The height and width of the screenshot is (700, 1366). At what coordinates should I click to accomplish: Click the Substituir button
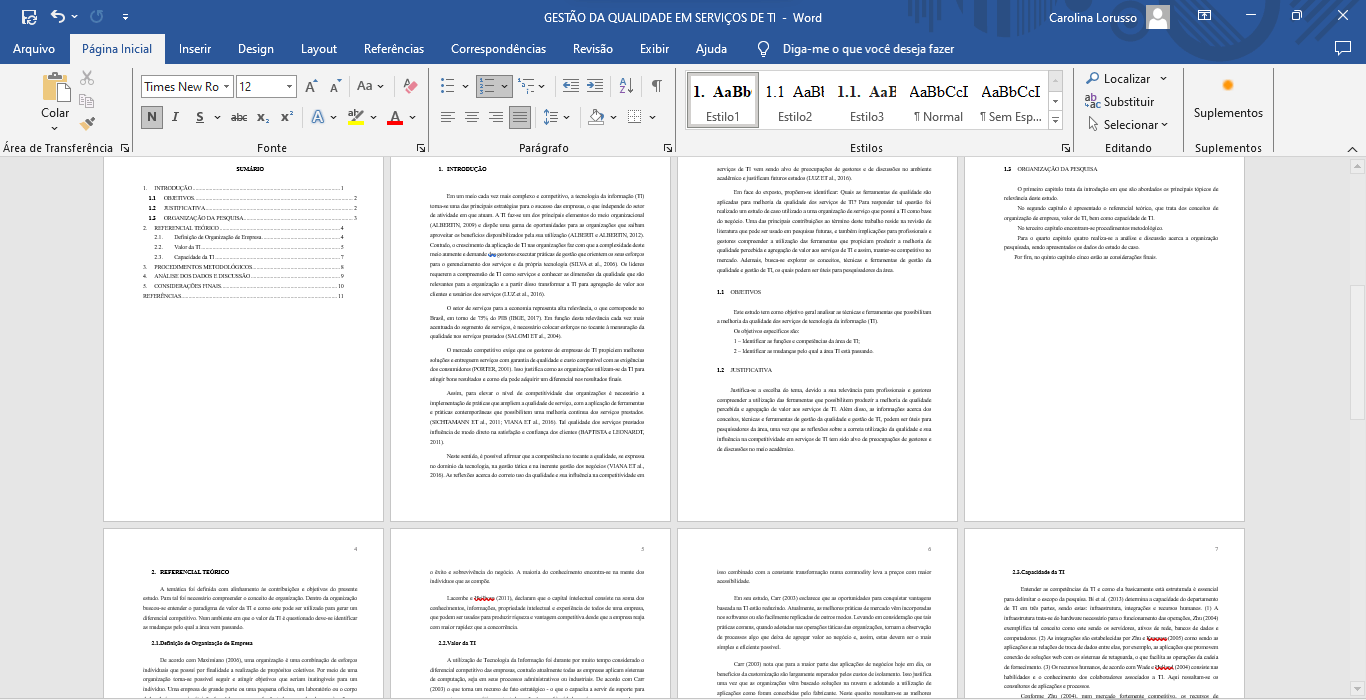point(1120,102)
